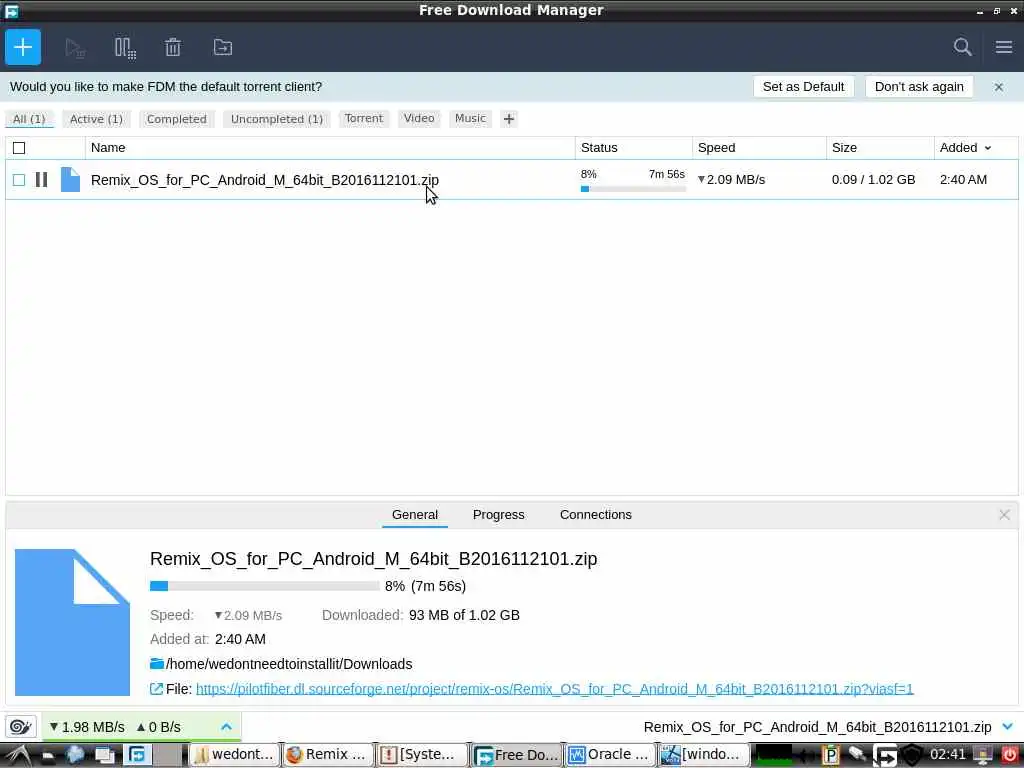
Task: Click the shield tray icon
Action: (x=912, y=755)
